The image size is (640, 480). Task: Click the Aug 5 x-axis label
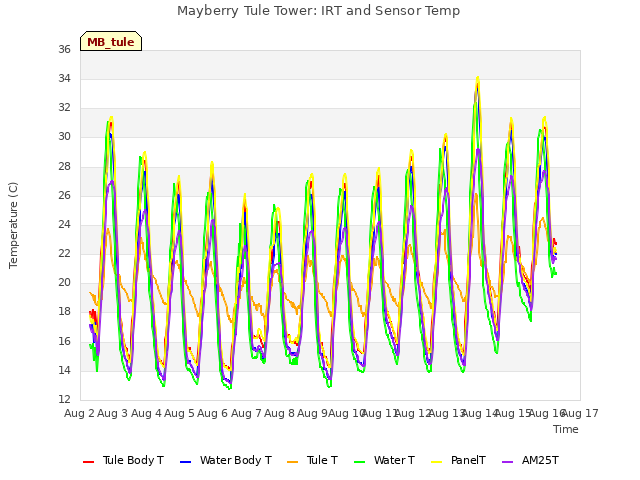click(x=179, y=413)
